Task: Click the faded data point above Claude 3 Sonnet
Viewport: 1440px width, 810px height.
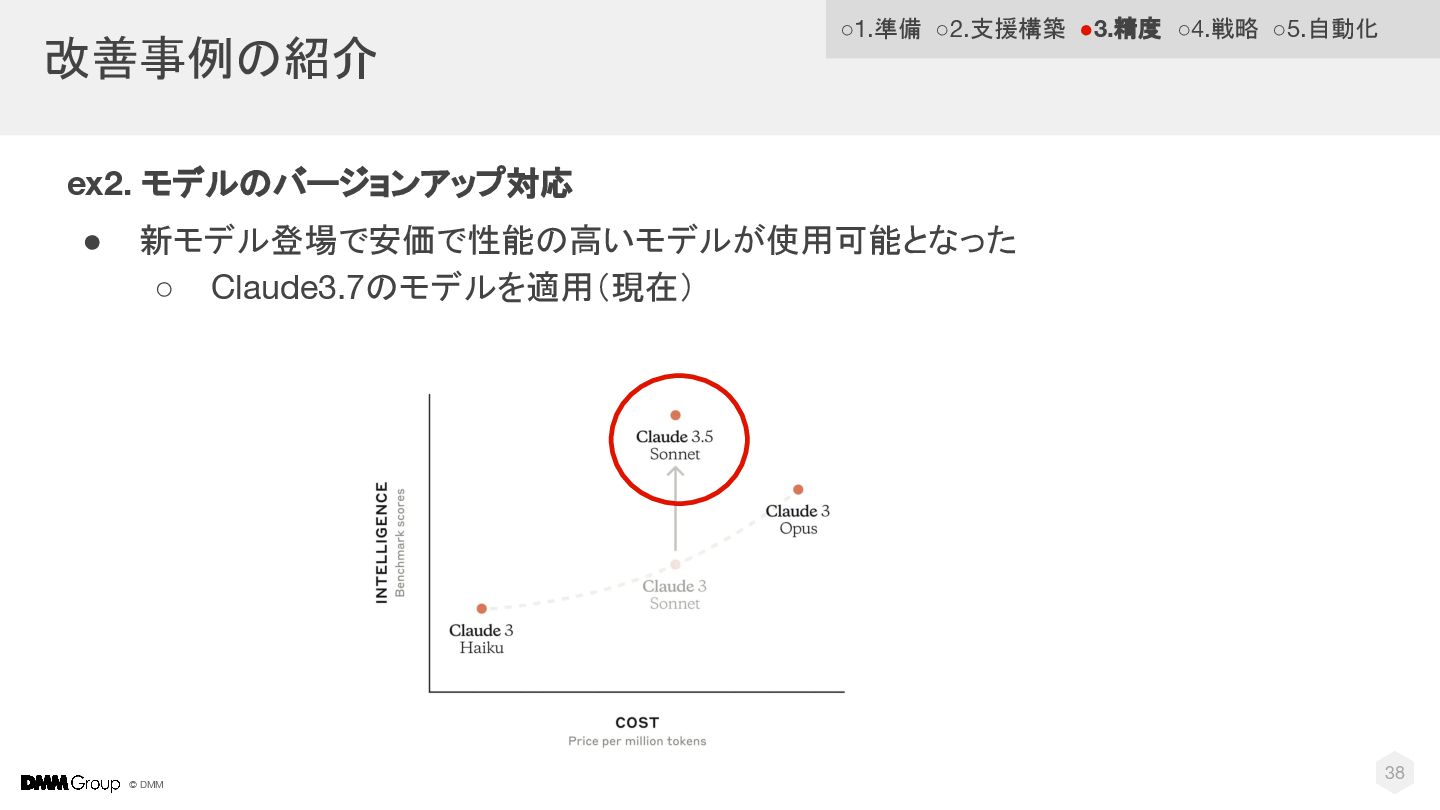Action: pyautogui.click(x=675, y=564)
